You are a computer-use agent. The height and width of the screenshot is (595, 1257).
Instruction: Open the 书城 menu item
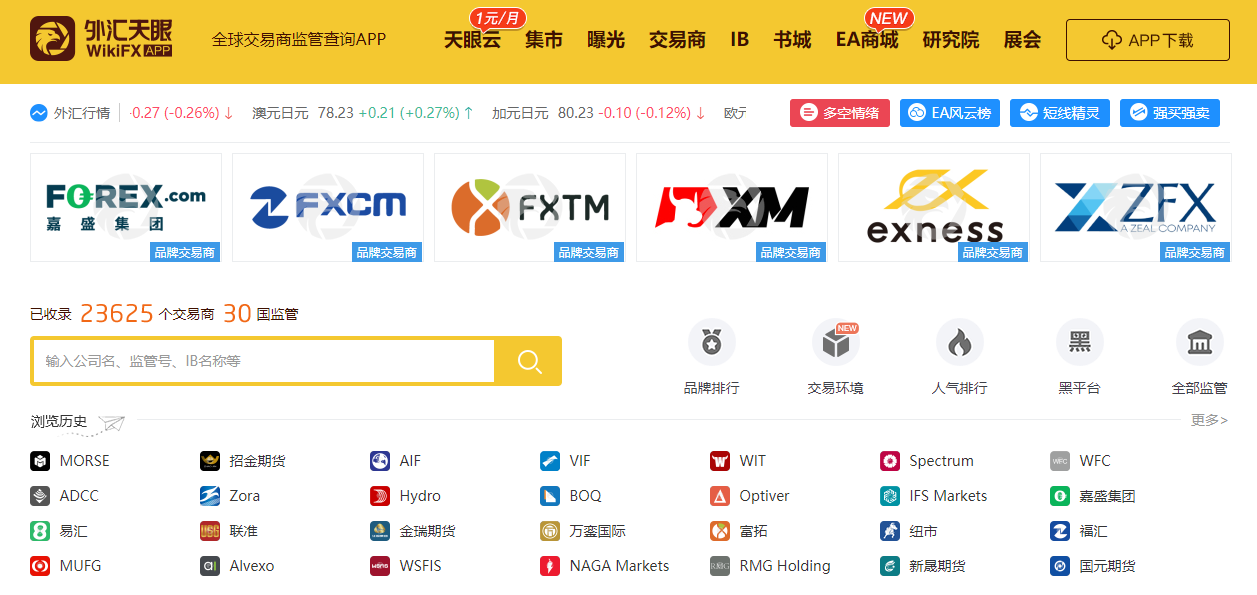(x=793, y=40)
